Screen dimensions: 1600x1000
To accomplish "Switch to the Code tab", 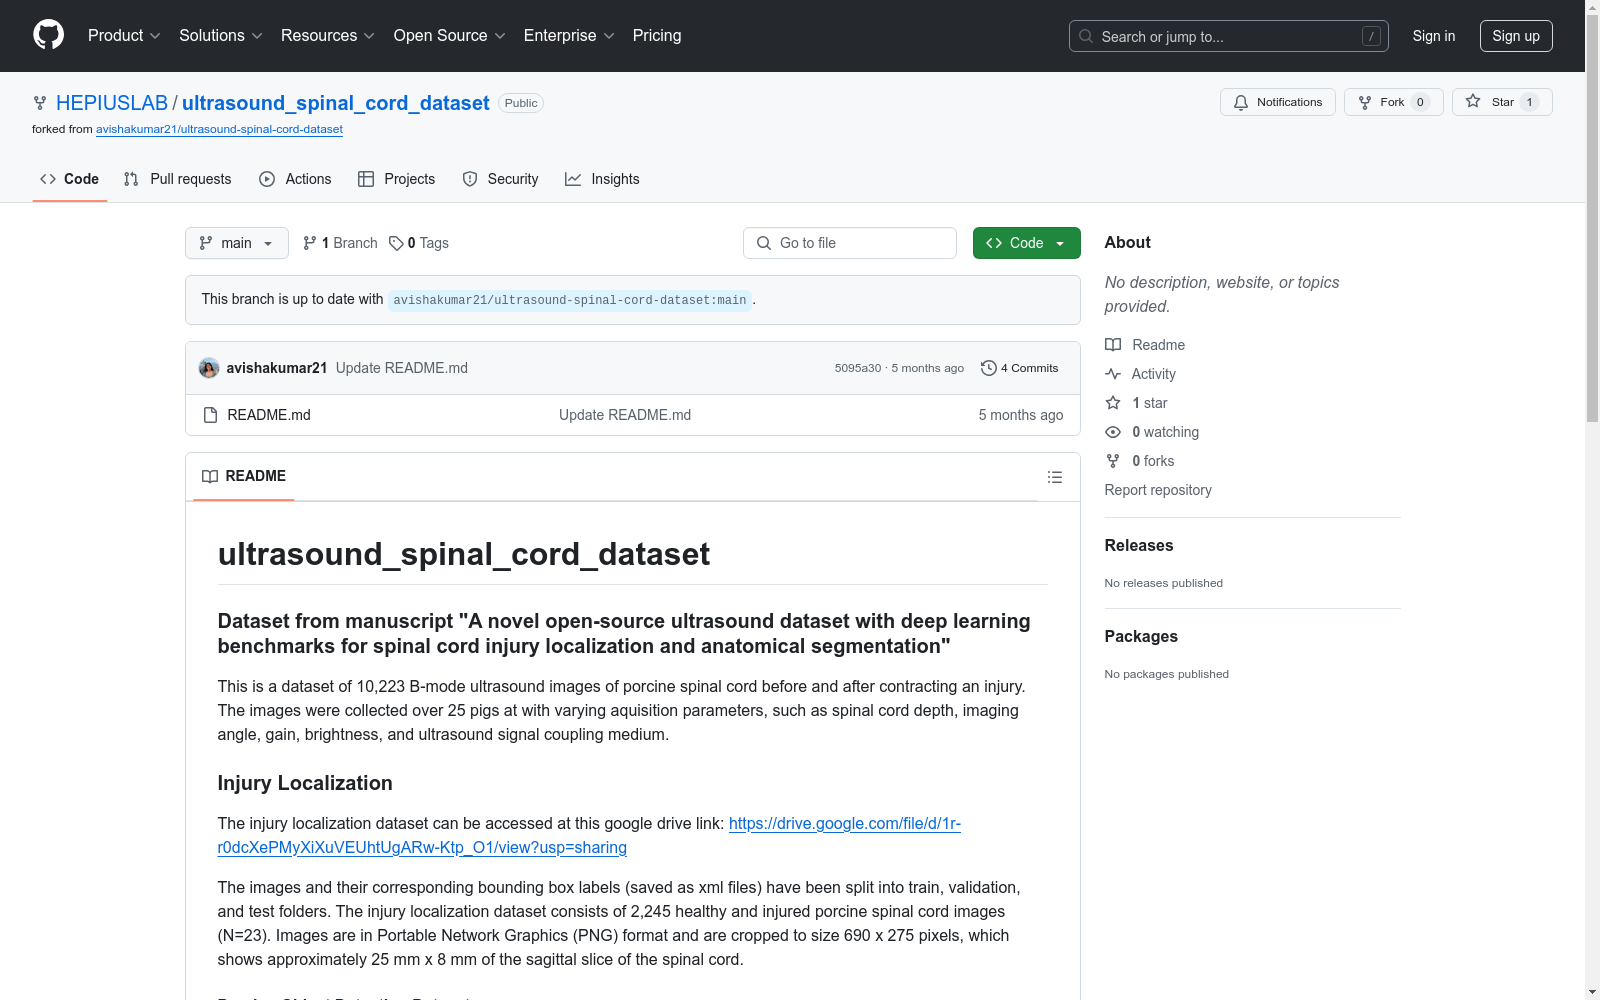I will point(70,179).
